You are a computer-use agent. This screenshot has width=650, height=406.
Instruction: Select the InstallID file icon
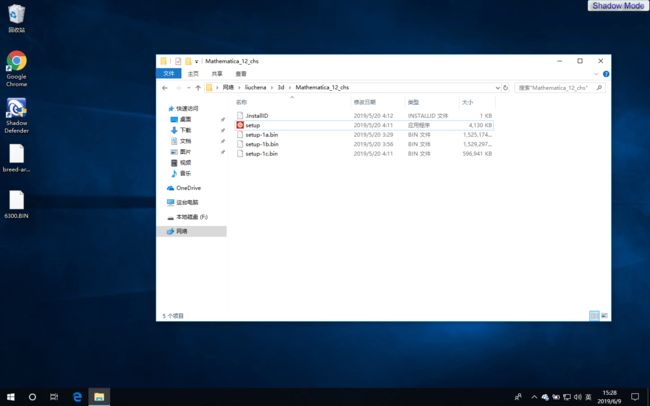tap(240, 115)
